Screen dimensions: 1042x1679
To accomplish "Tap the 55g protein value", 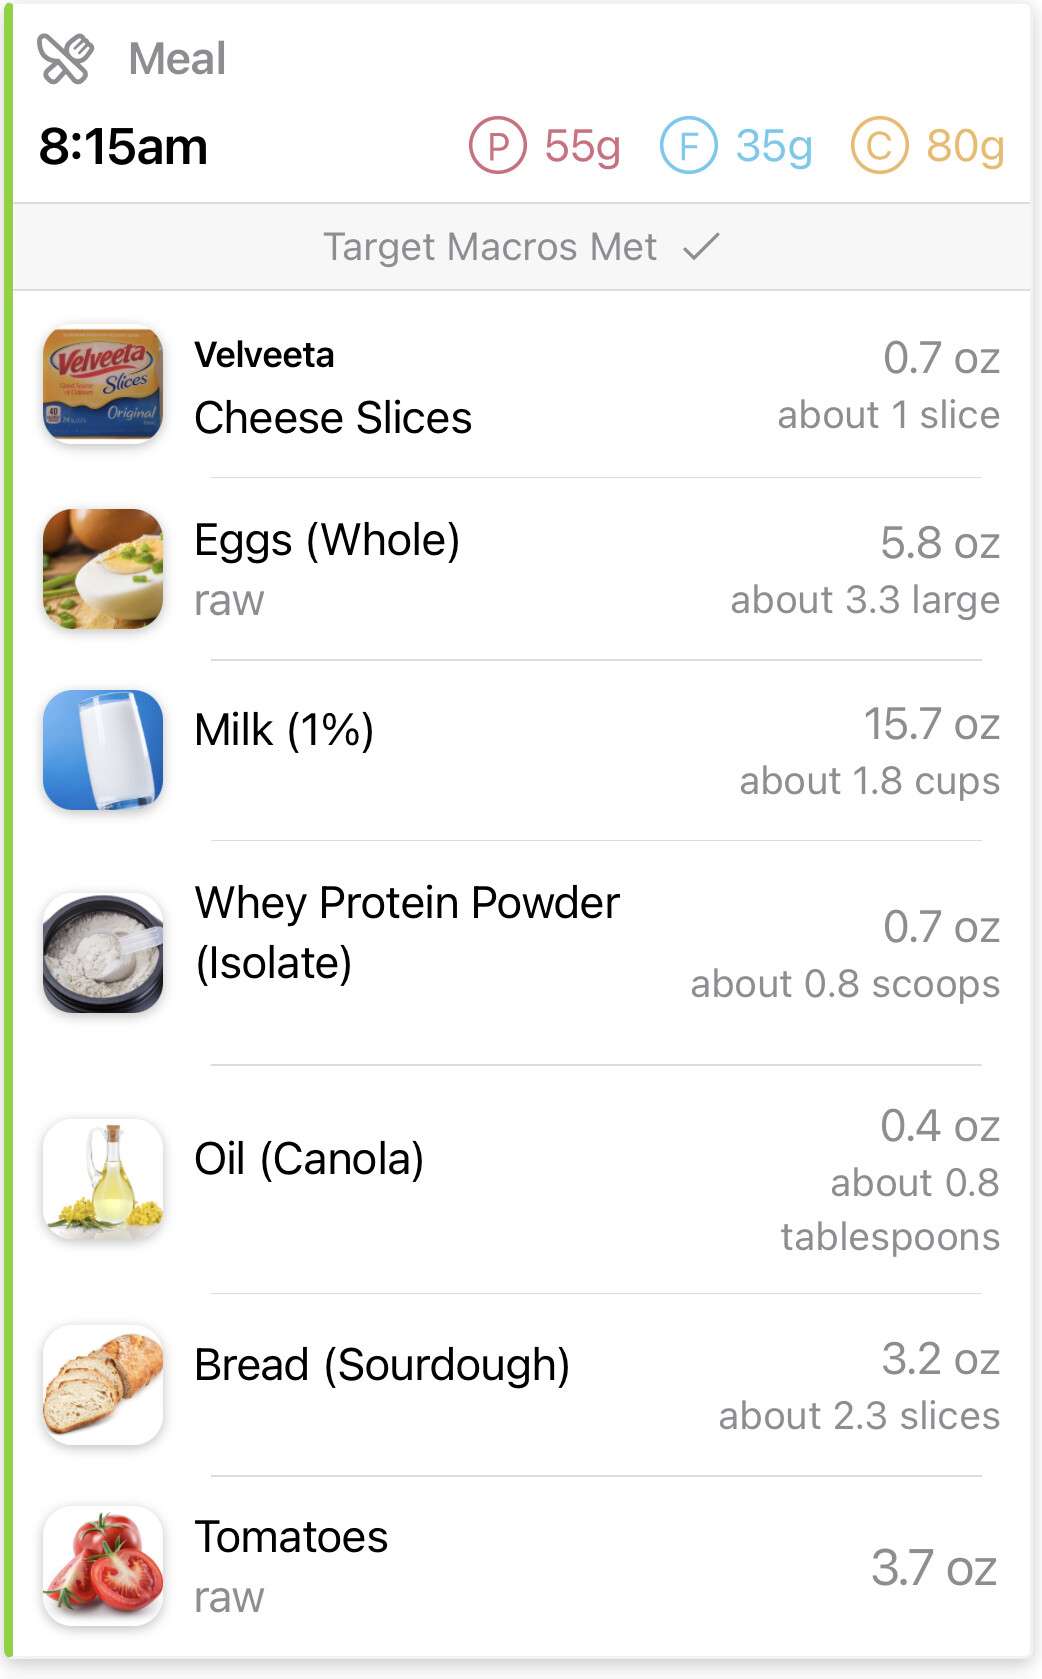I will (582, 146).
